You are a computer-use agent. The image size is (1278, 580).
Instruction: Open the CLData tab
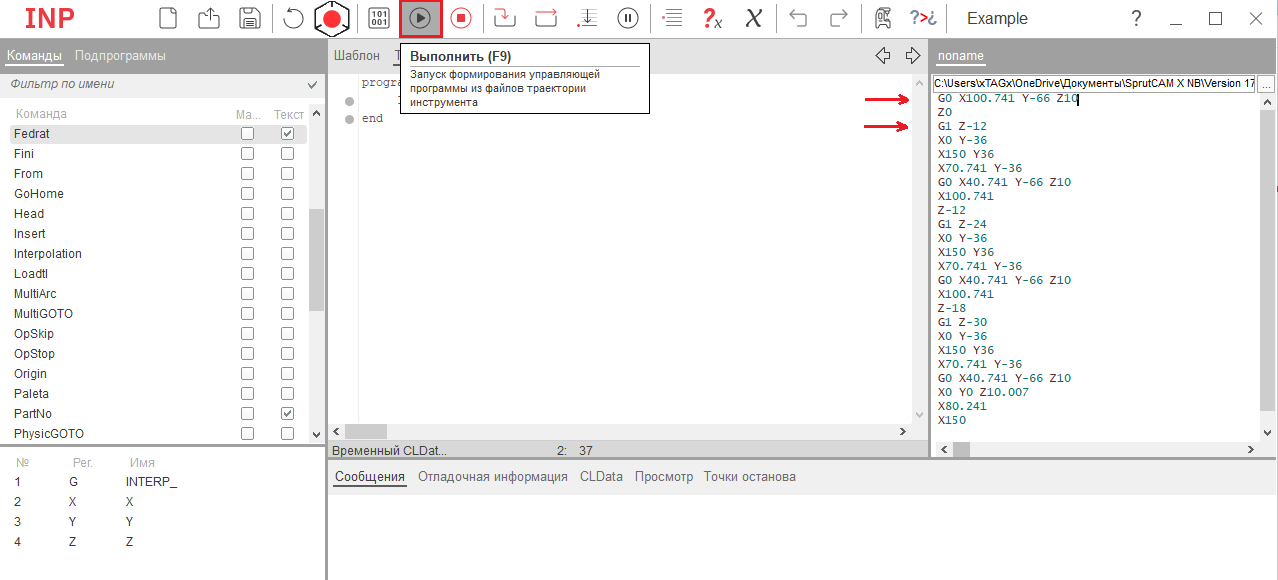point(601,477)
